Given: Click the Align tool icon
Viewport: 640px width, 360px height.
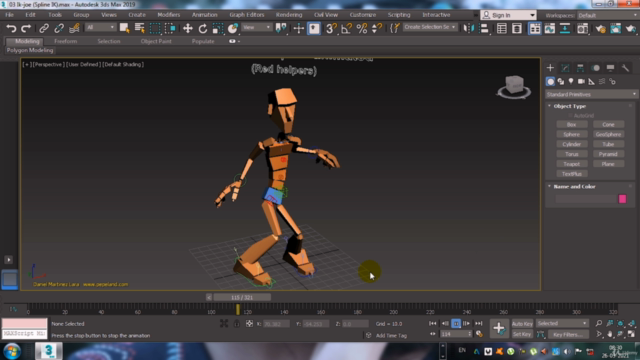Looking at the screenshot, I should pyautogui.click(x=484, y=28).
